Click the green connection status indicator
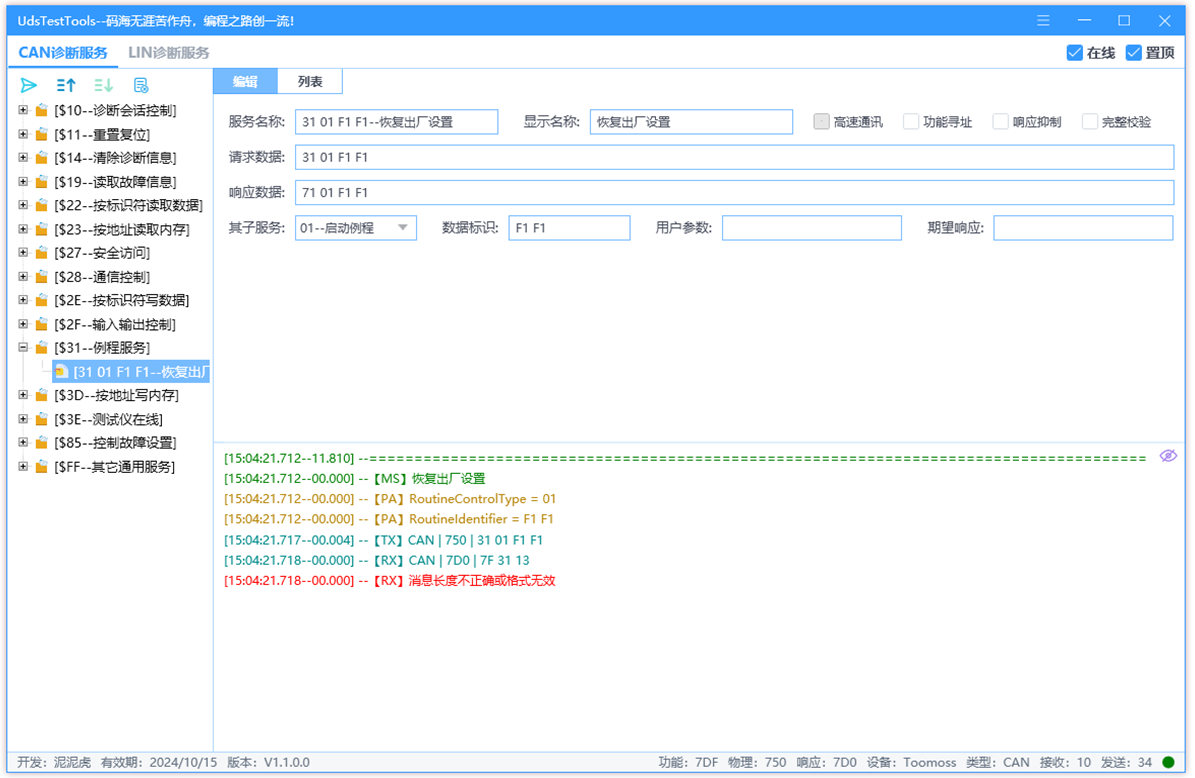This screenshot has height=778, width=1195. (x=1168, y=762)
